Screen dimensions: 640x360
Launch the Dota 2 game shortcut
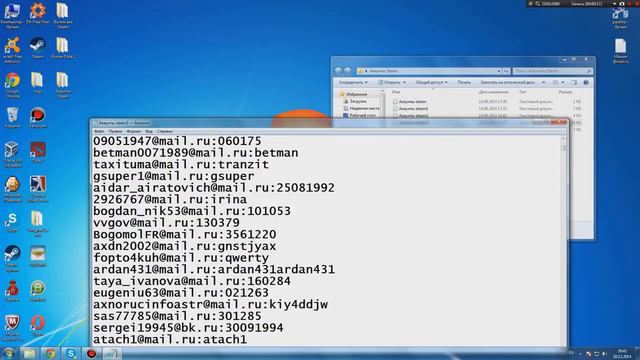click(x=38, y=152)
